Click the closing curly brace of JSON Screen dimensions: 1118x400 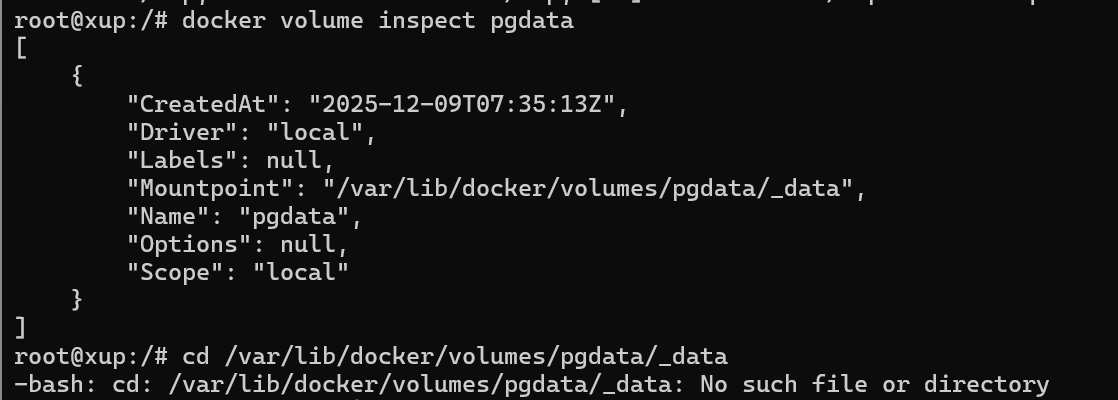pos(78,299)
